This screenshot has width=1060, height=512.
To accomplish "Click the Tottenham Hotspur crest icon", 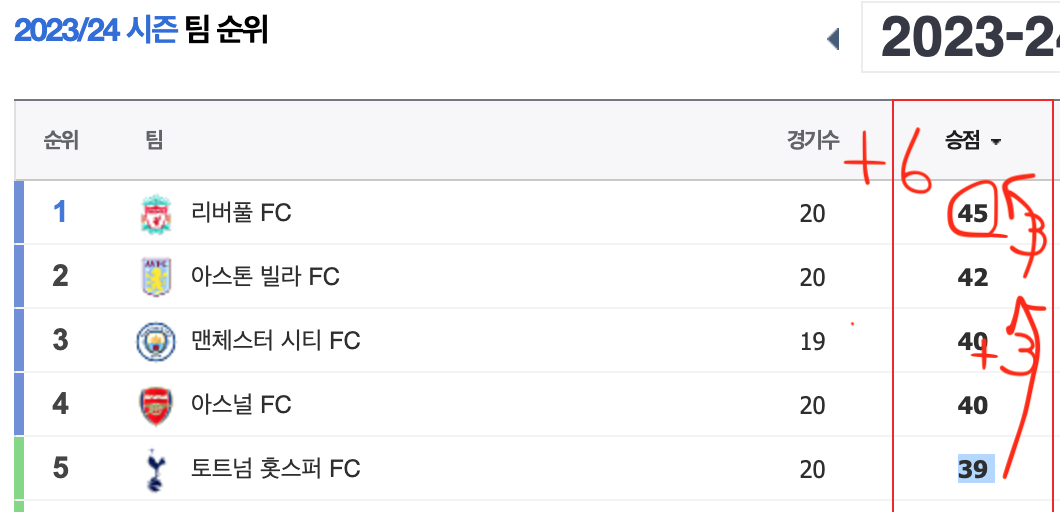I will point(156,470).
